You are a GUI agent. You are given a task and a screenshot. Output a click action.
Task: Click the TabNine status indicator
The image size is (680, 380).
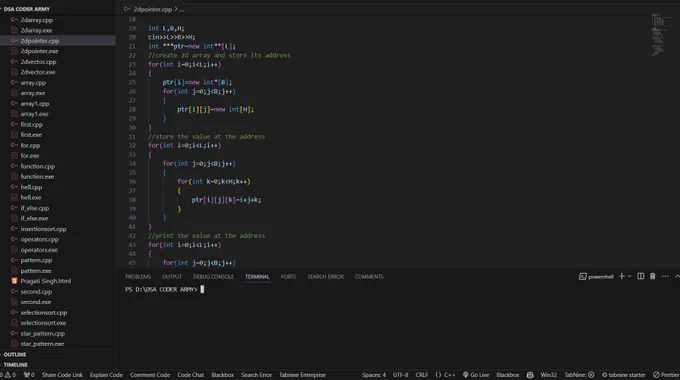(579, 375)
